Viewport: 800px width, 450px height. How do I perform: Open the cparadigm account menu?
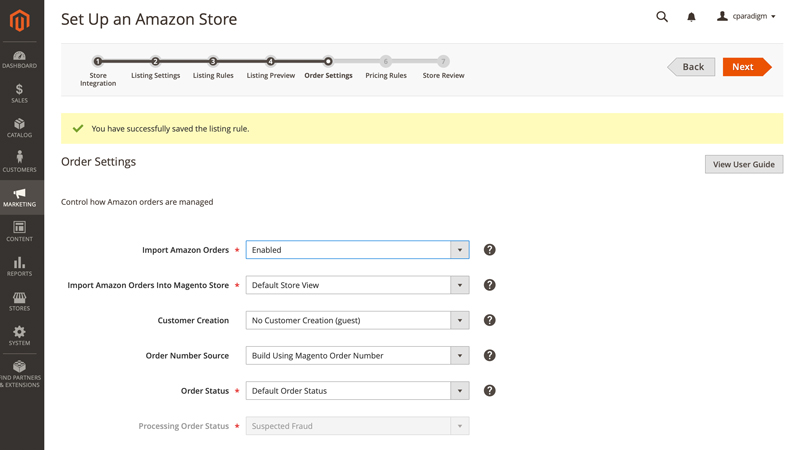tap(746, 16)
